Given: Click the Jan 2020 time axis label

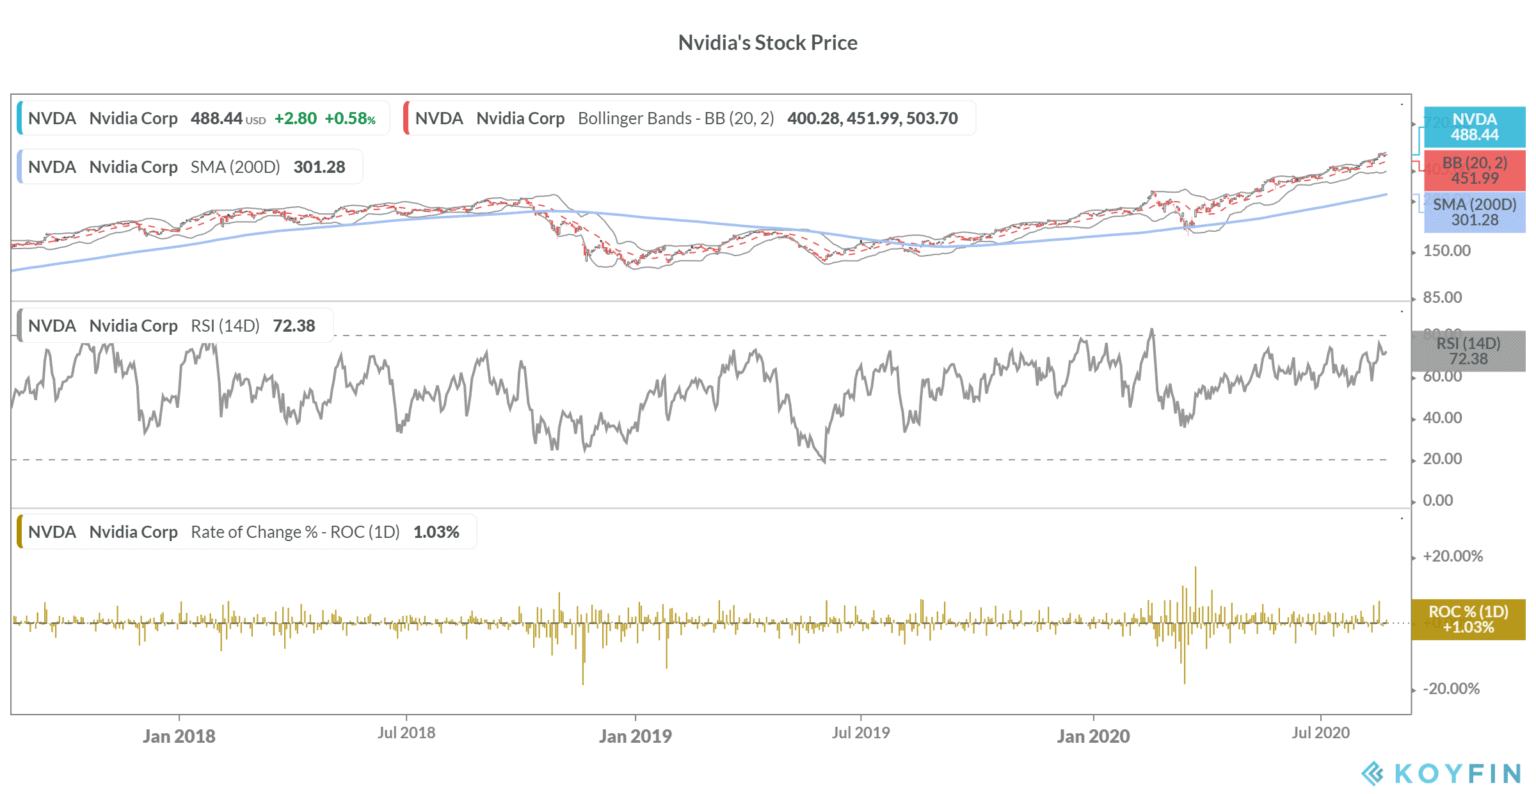Looking at the screenshot, I should (1093, 736).
